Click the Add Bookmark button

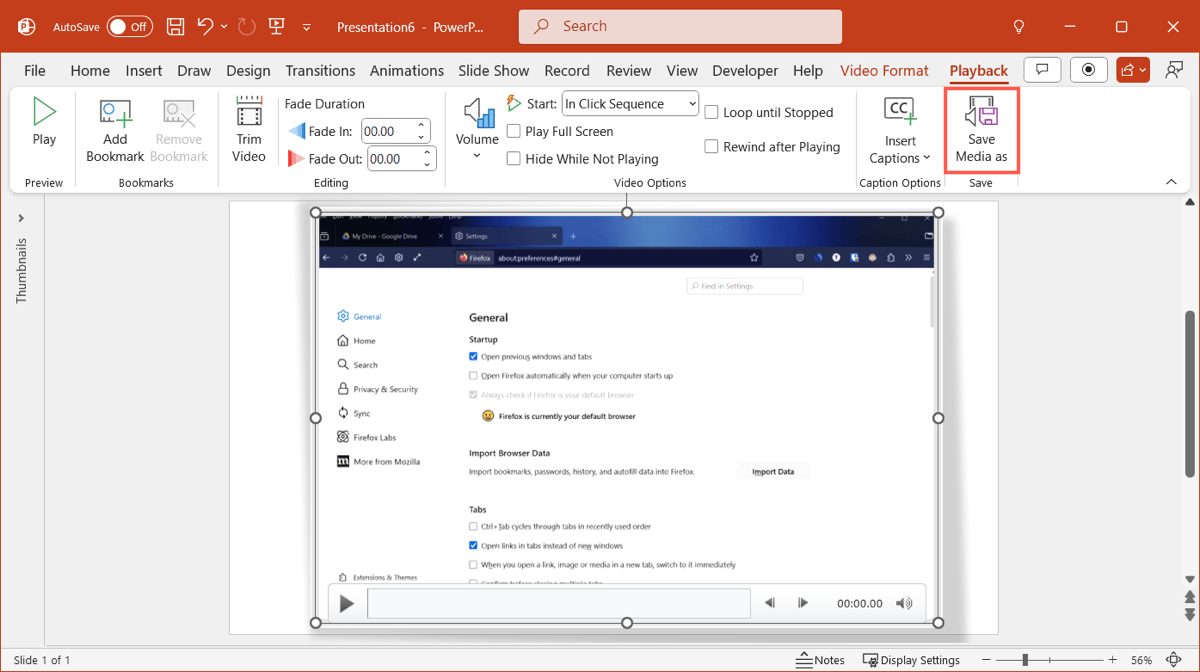[115, 130]
